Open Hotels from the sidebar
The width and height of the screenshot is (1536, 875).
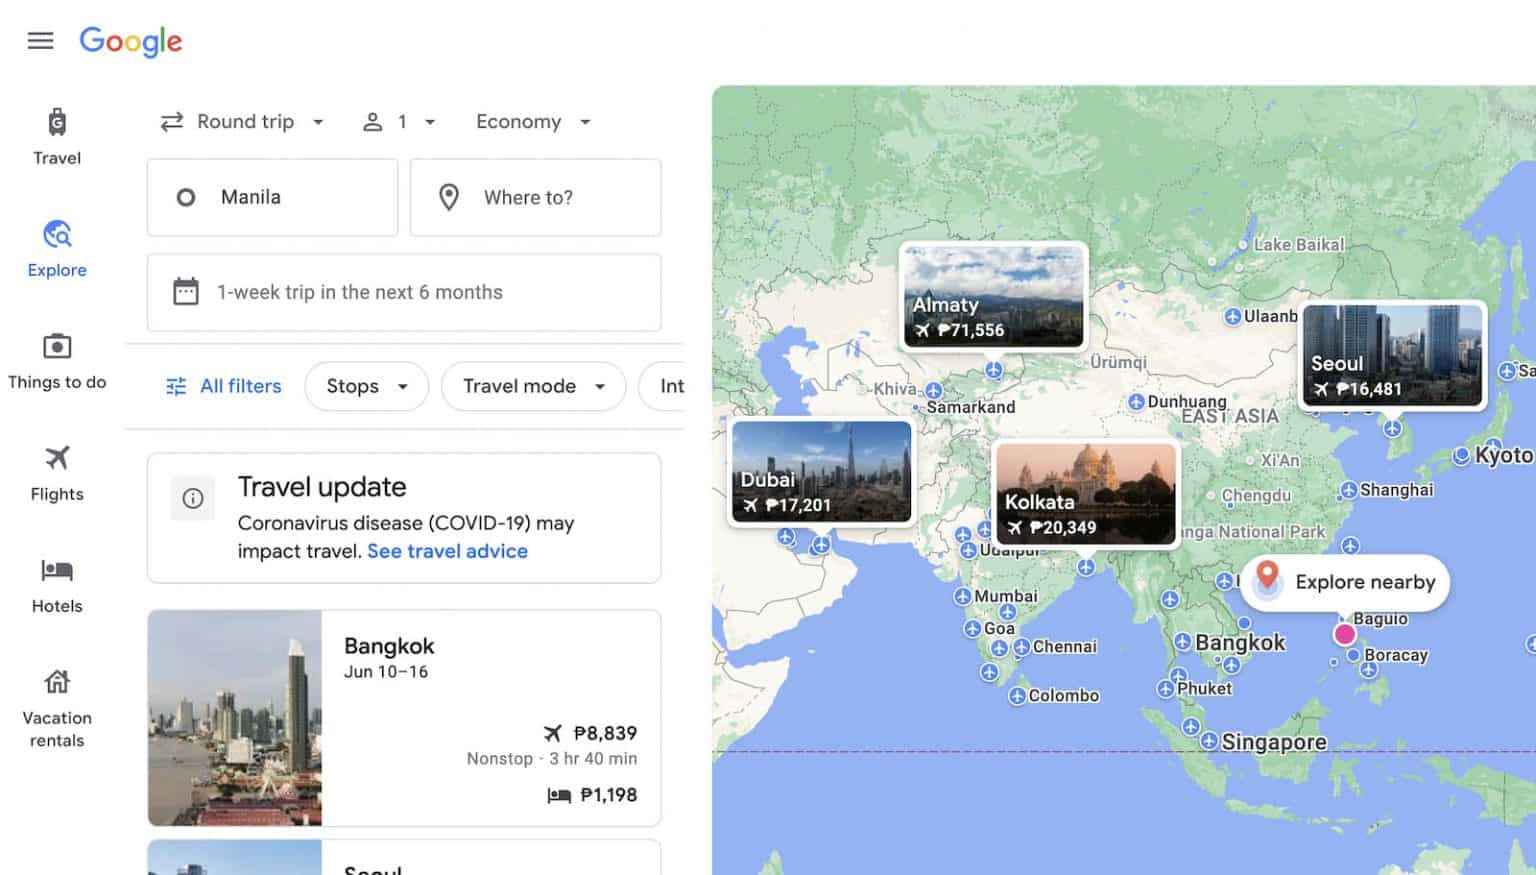(57, 584)
